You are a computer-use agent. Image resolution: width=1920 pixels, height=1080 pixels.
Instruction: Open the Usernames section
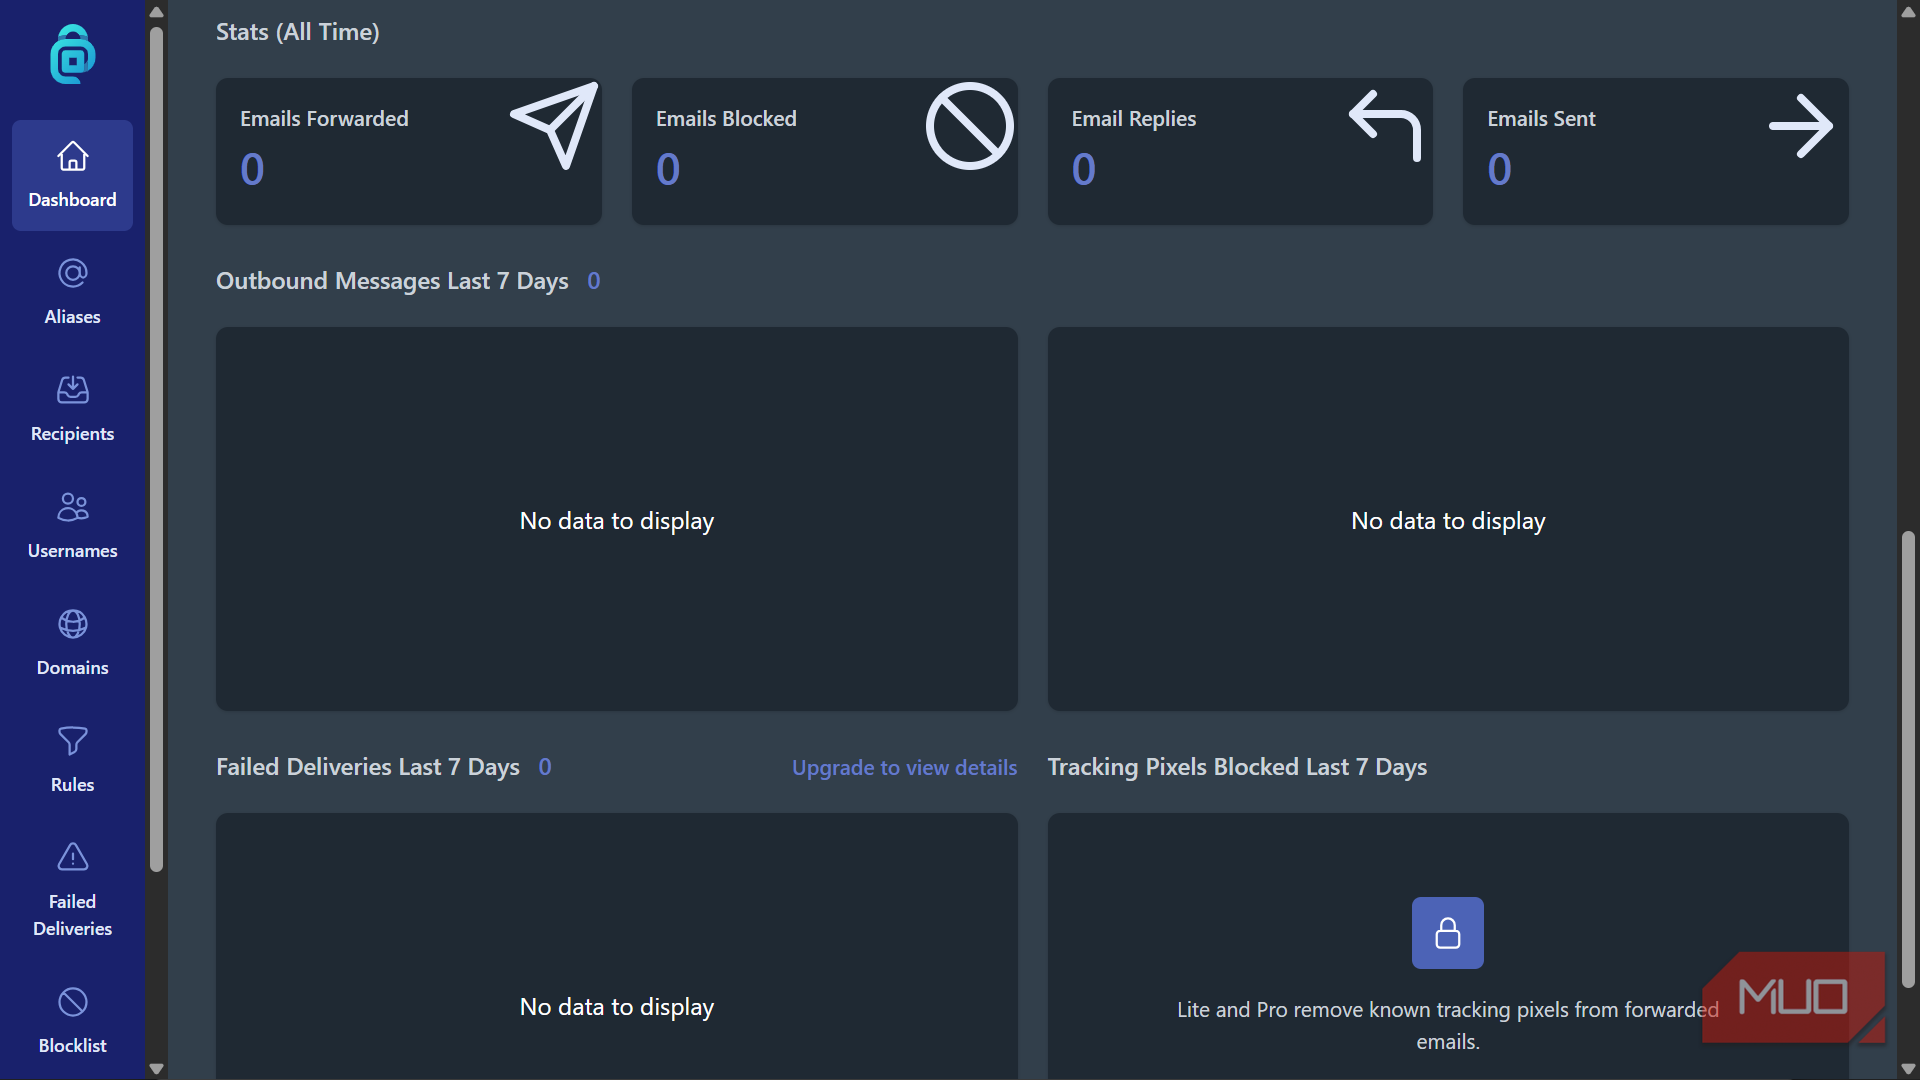coord(72,526)
